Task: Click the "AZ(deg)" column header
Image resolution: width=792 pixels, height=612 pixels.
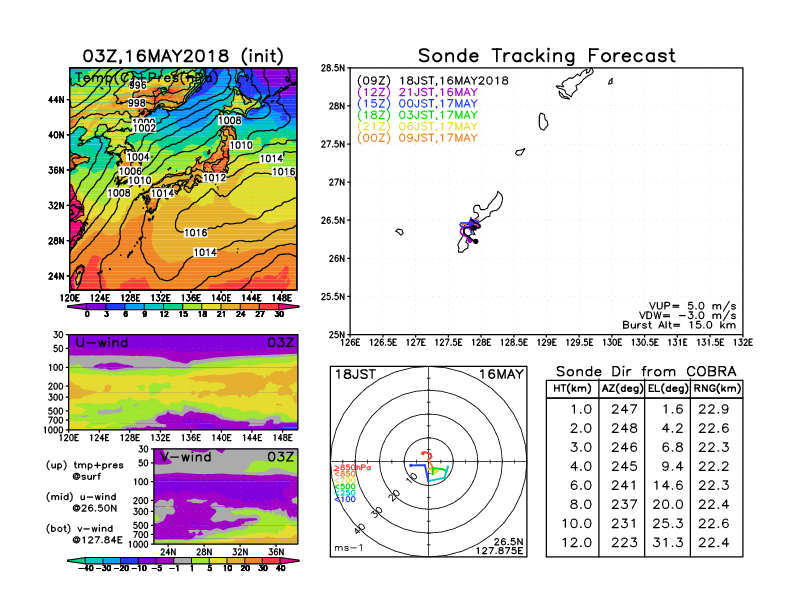Action: click(622, 389)
